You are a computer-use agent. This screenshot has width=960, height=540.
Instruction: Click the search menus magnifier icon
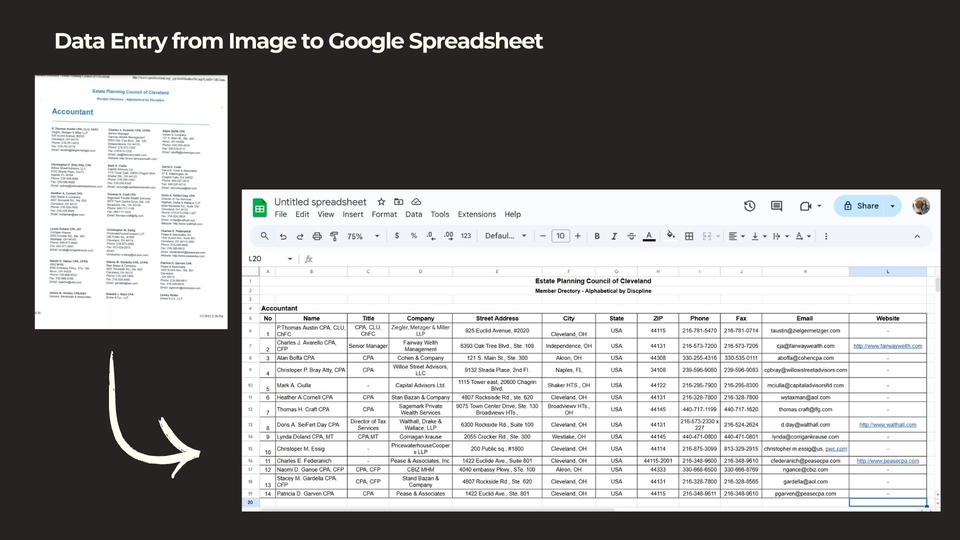264,236
